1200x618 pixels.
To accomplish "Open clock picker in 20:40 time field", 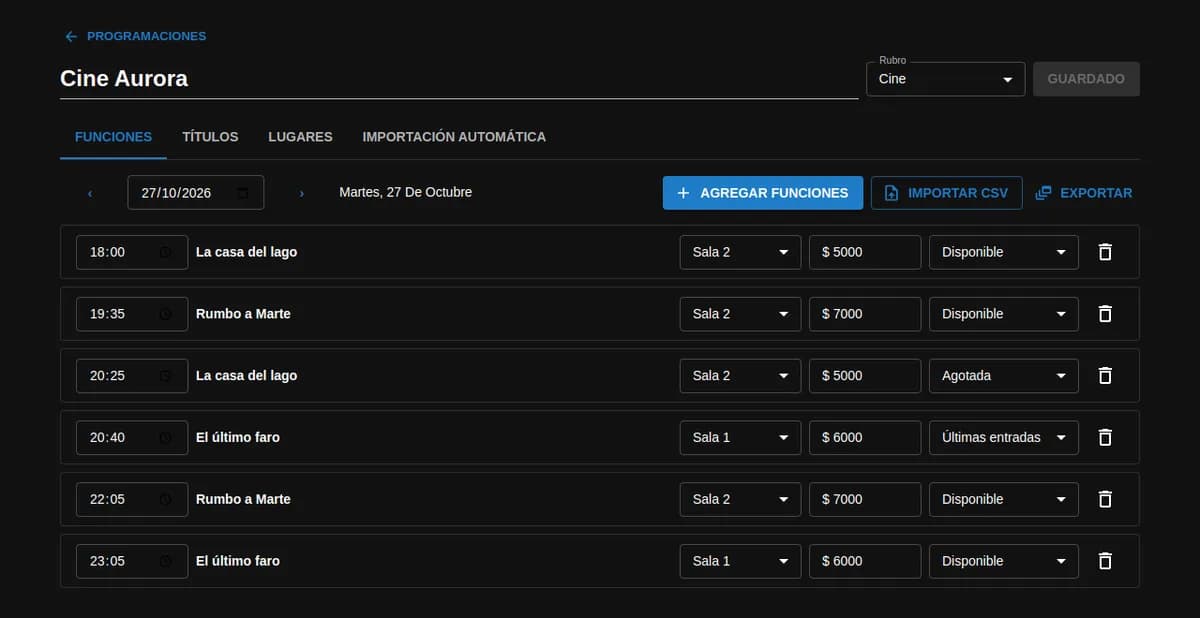I will tap(165, 437).
